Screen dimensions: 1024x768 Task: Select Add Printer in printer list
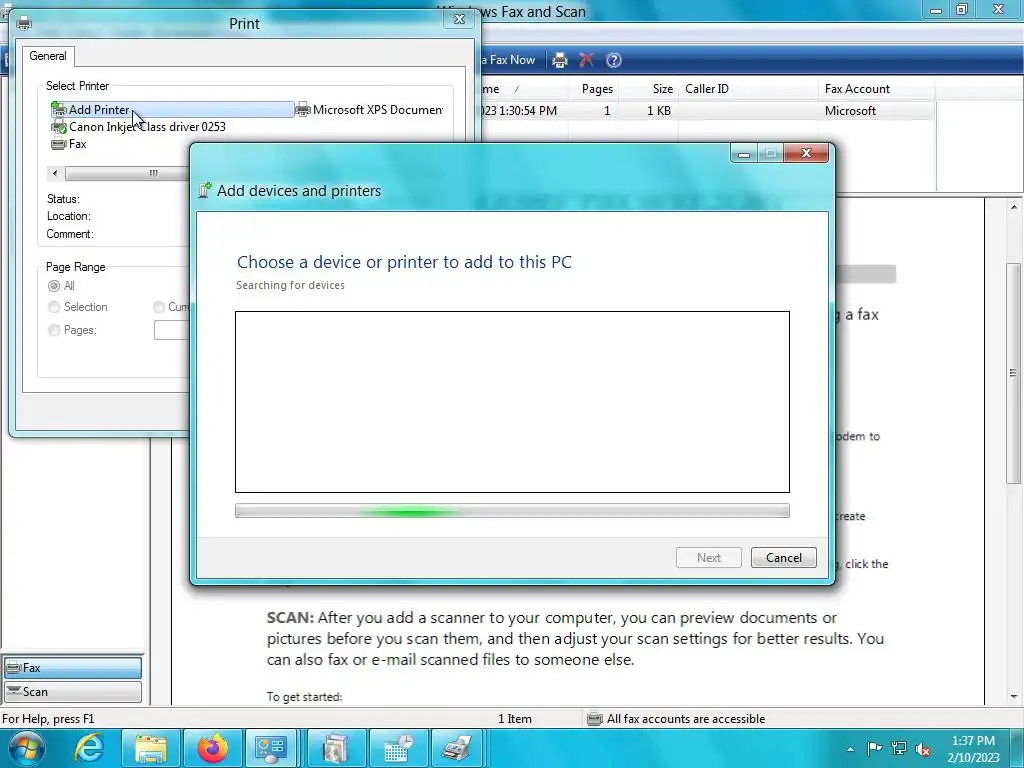172,110
